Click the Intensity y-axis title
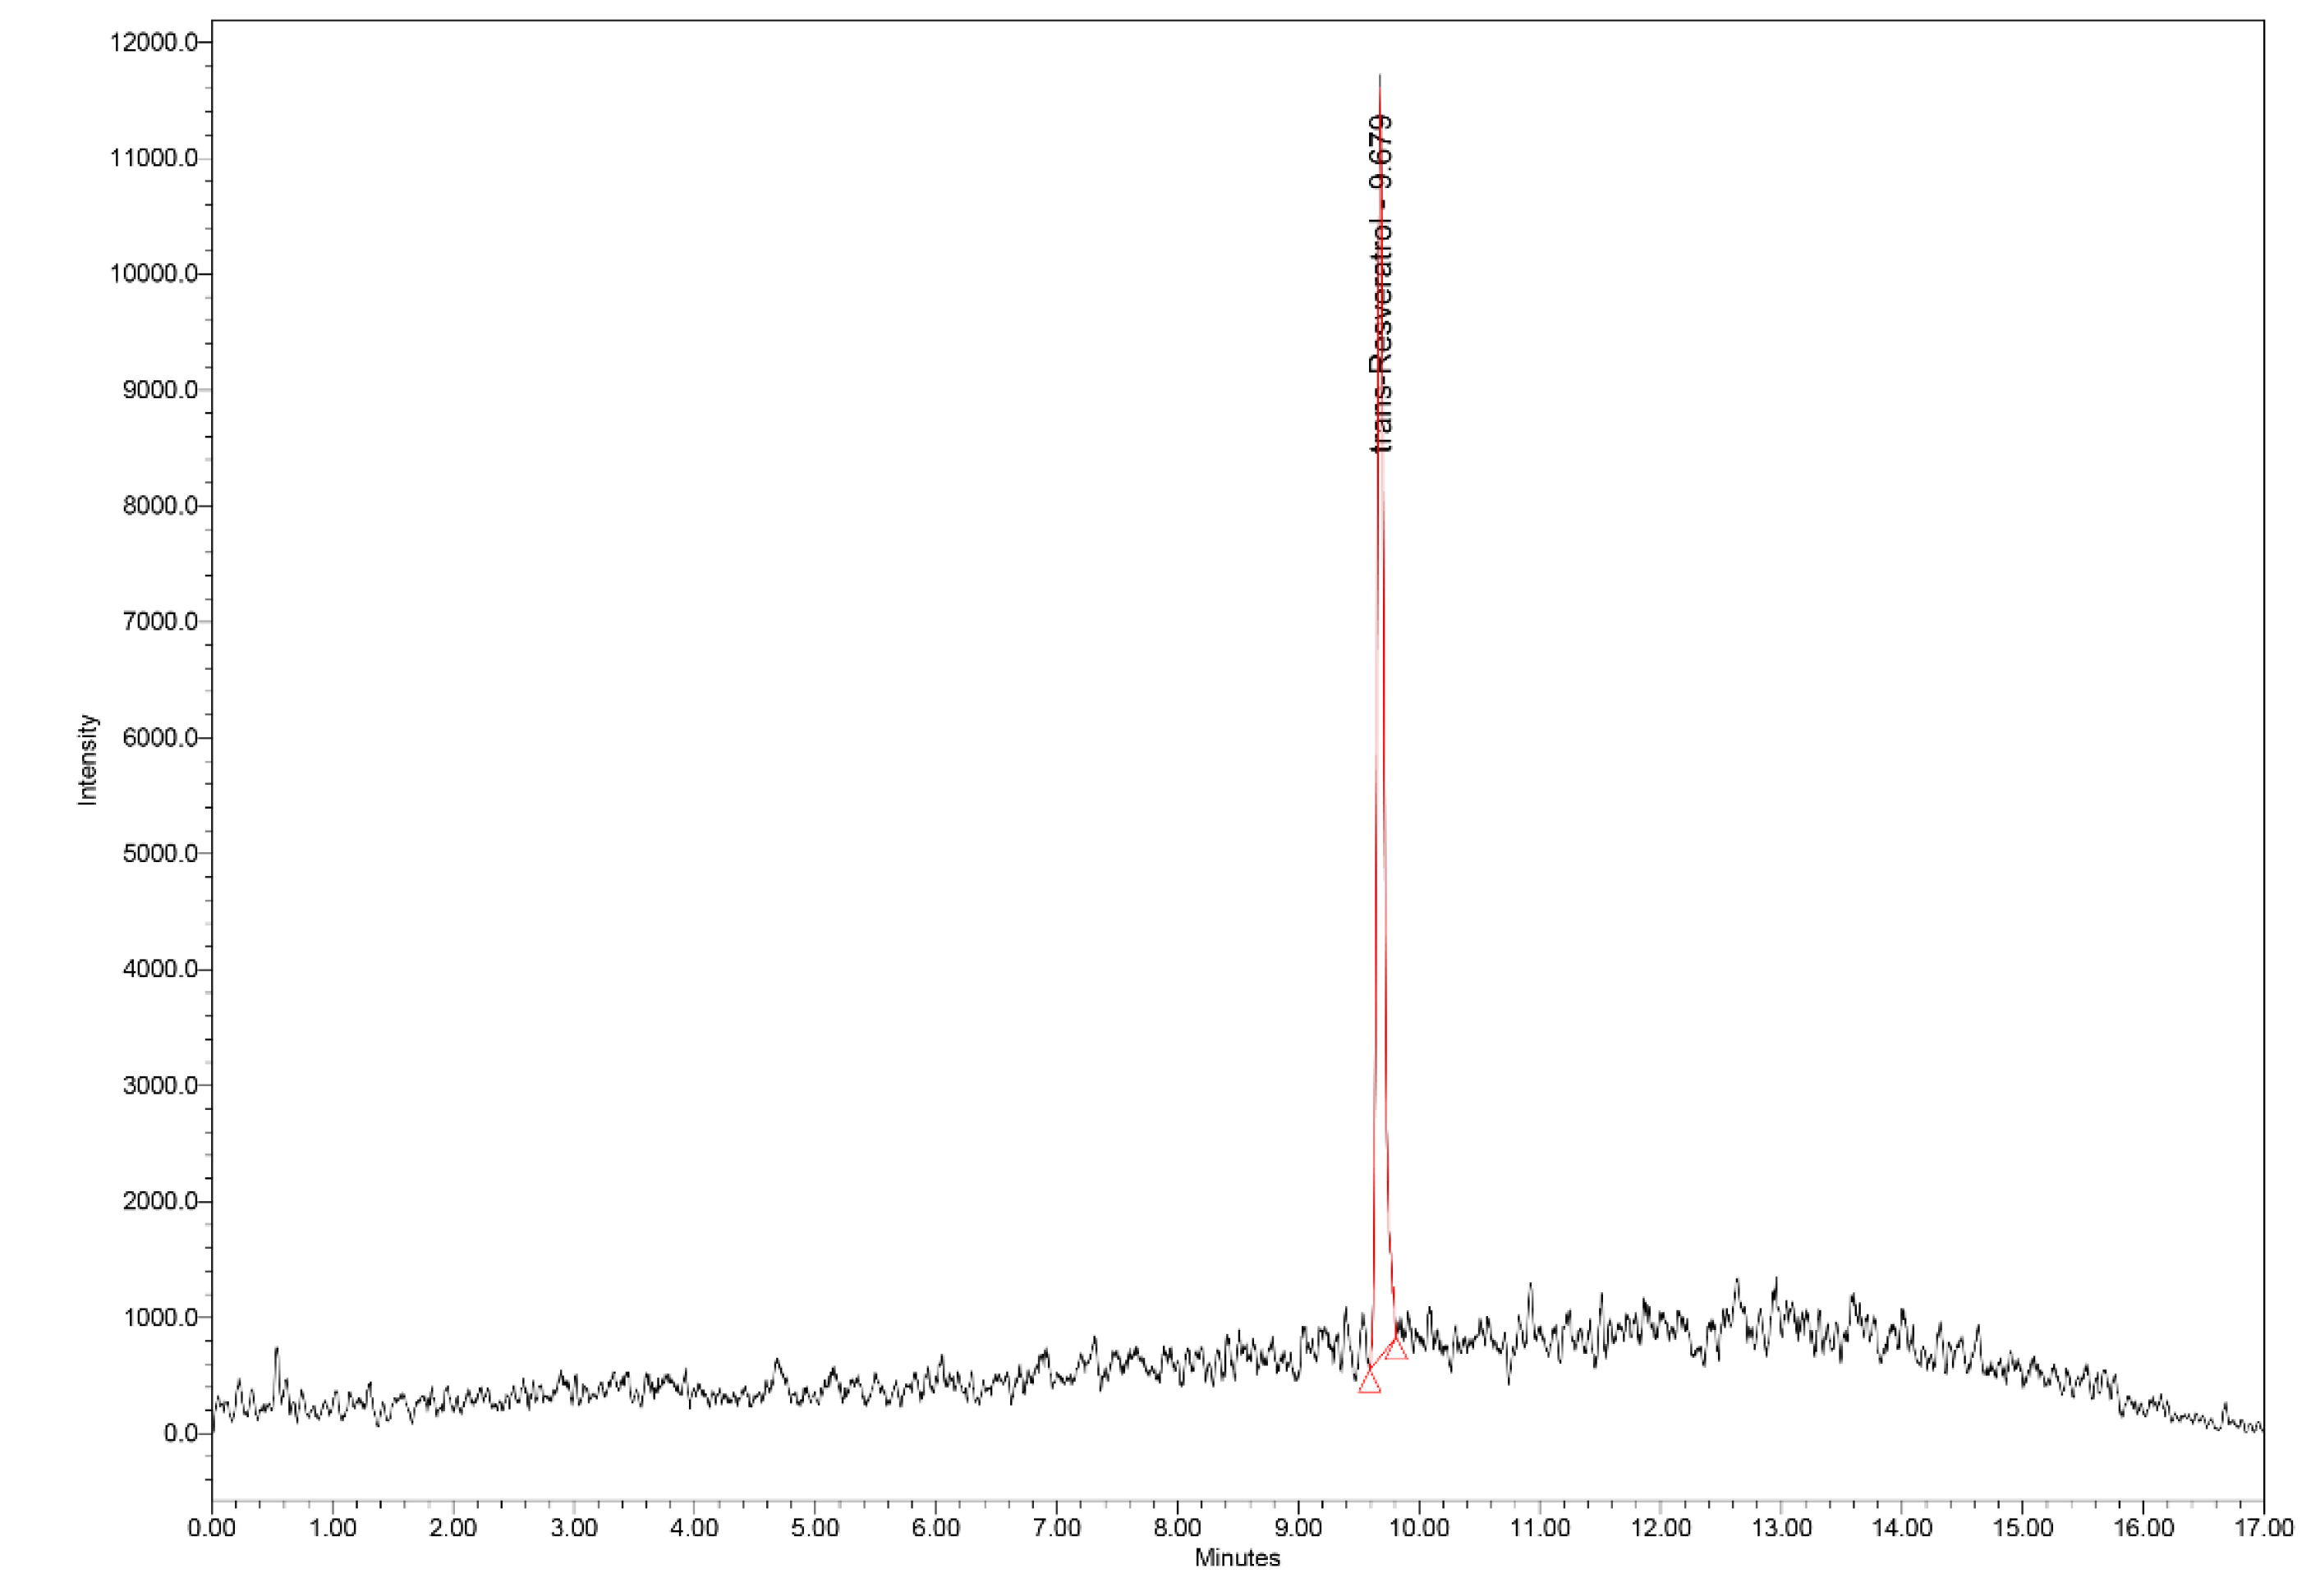This screenshot has width=2320, height=1596. 88,760
